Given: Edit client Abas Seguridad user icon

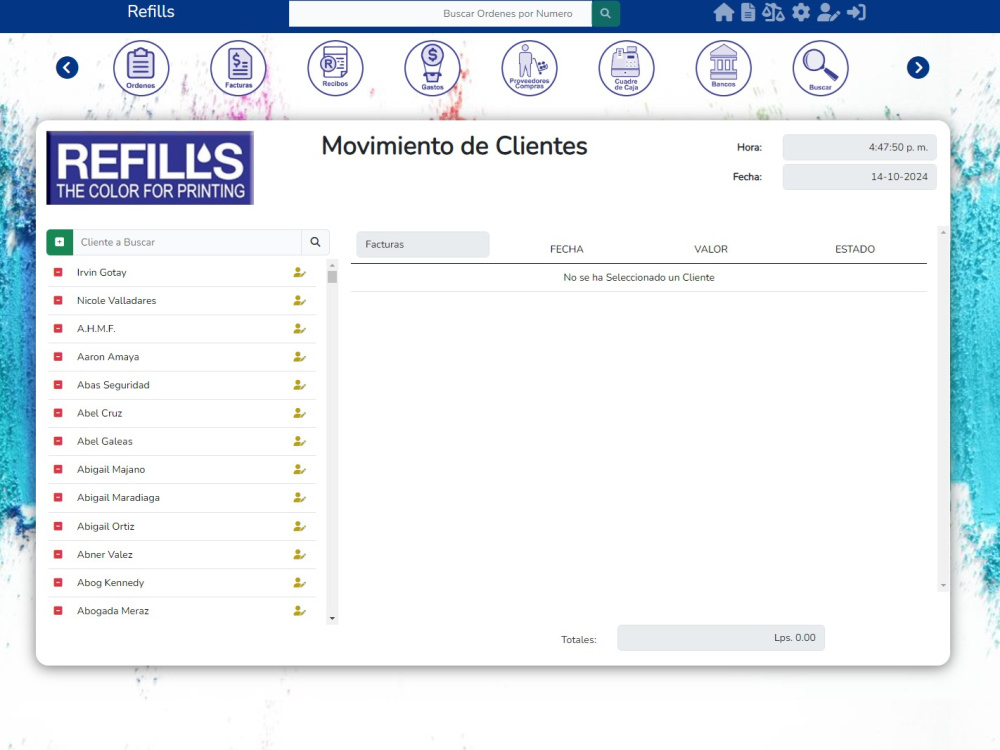Looking at the screenshot, I should 299,385.
